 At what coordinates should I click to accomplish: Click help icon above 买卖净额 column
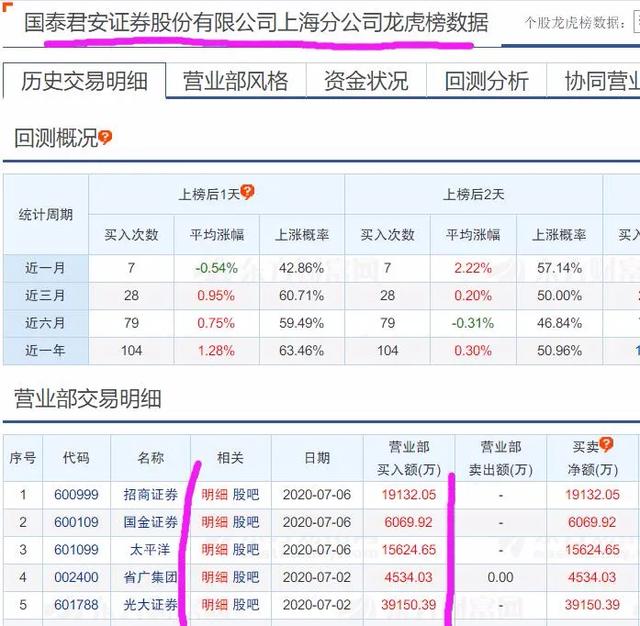606,444
